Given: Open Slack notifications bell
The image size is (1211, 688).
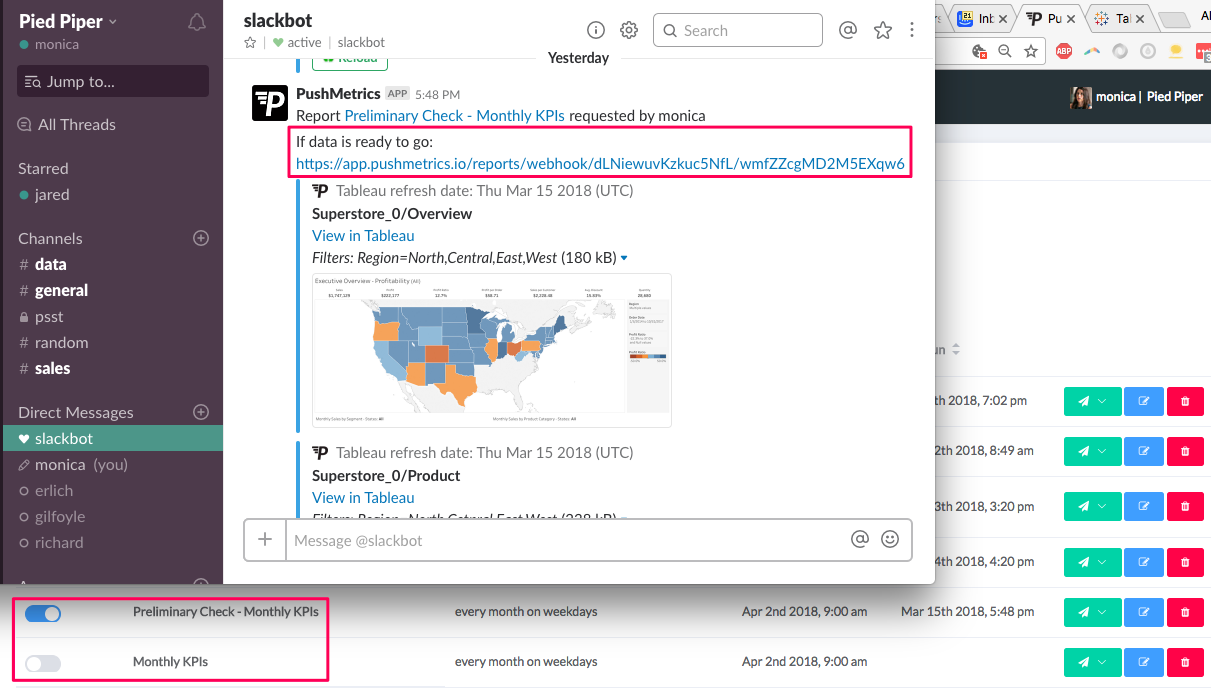Looking at the screenshot, I should tap(197, 22).
